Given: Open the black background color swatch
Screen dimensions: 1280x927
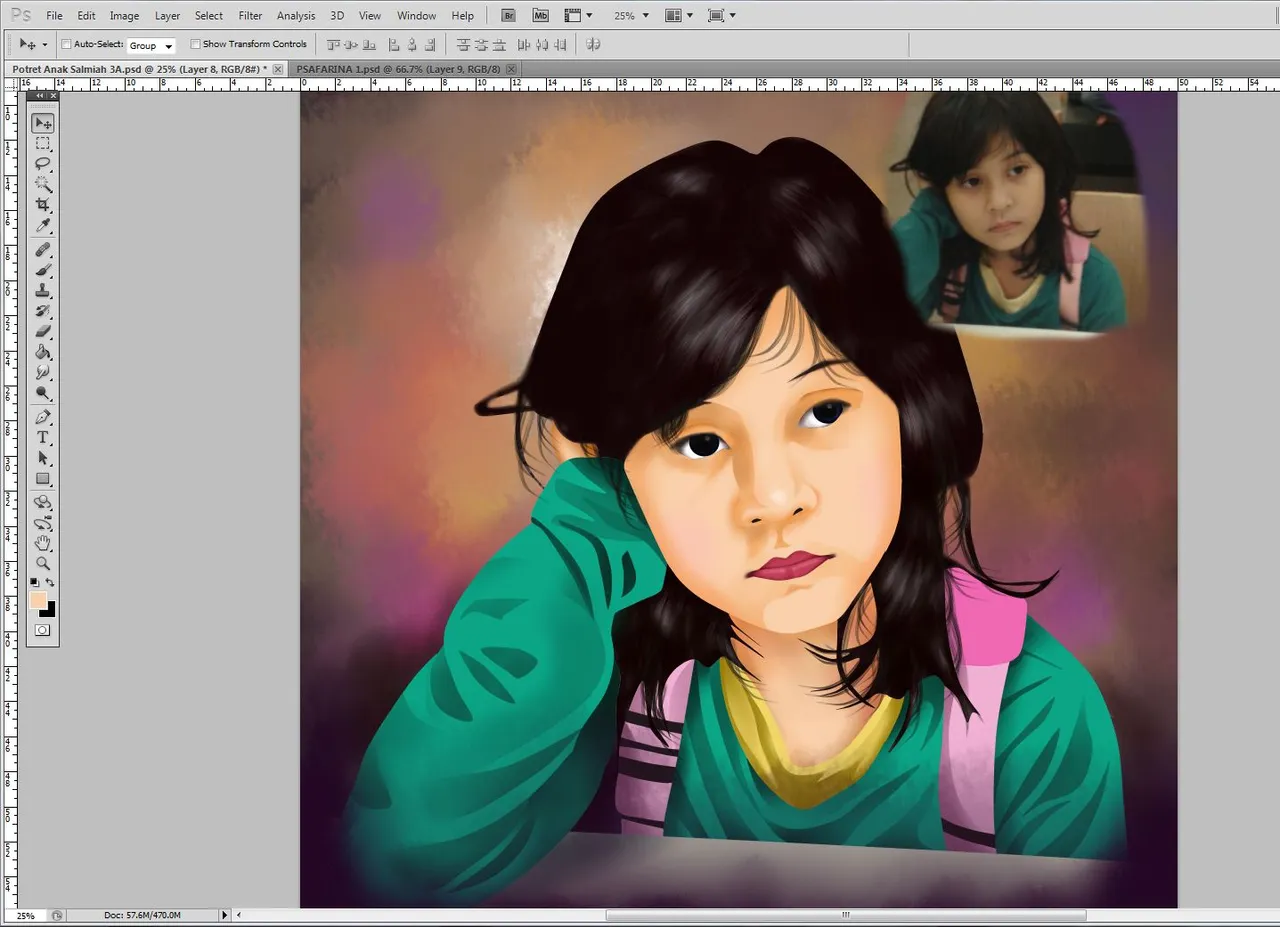Looking at the screenshot, I should click(x=50, y=610).
